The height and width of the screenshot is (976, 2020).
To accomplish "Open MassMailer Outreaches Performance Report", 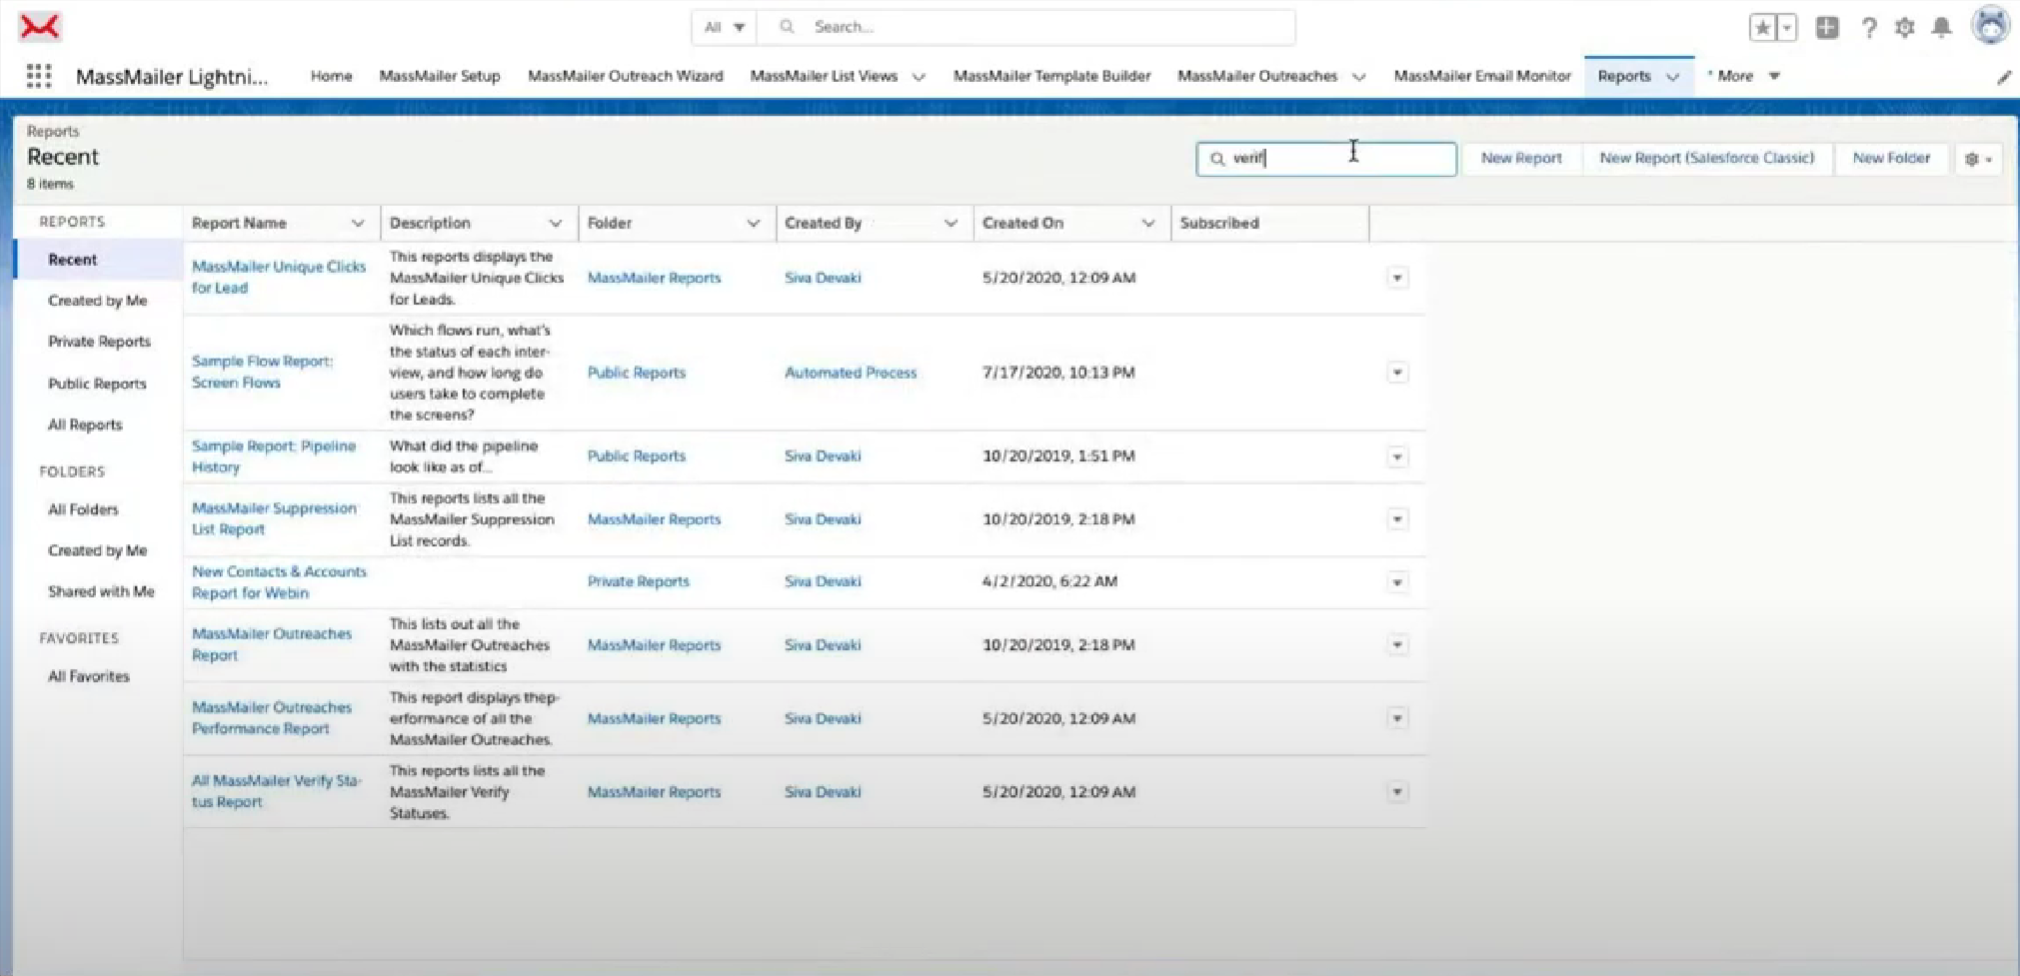I will pos(271,718).
